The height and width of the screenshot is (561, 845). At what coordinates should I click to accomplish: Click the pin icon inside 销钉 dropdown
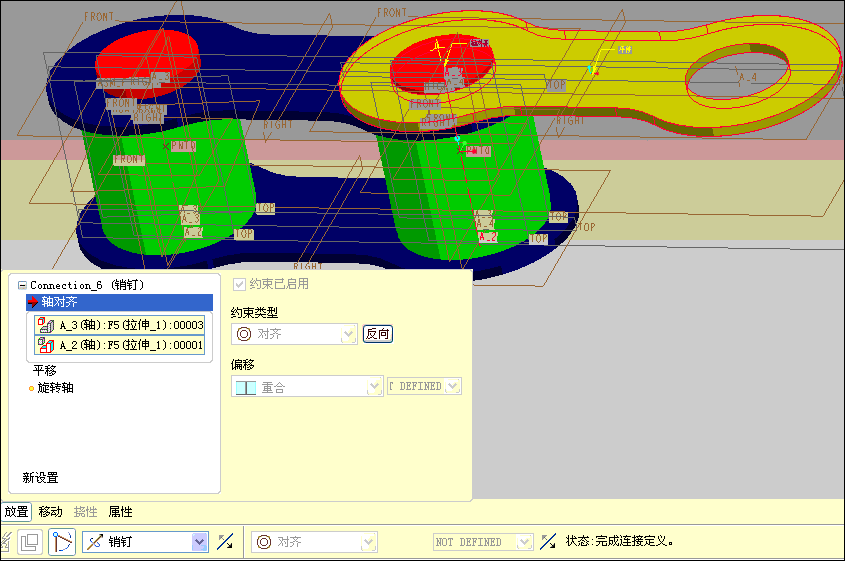coord(95,542)
